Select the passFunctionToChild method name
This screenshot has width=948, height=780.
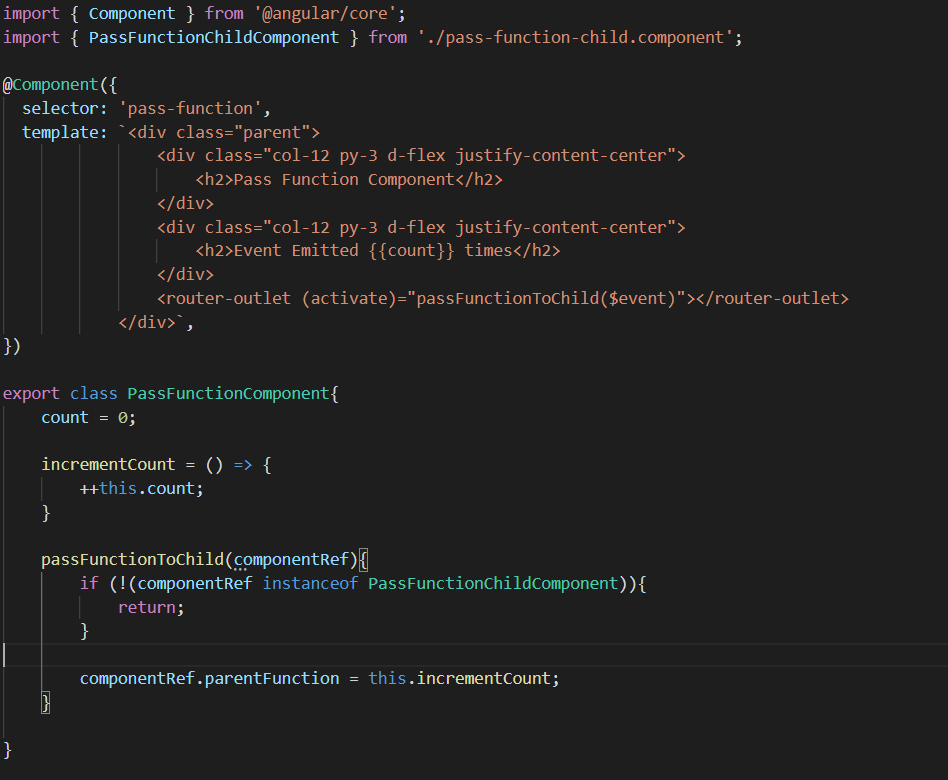[x=136, y=559]
